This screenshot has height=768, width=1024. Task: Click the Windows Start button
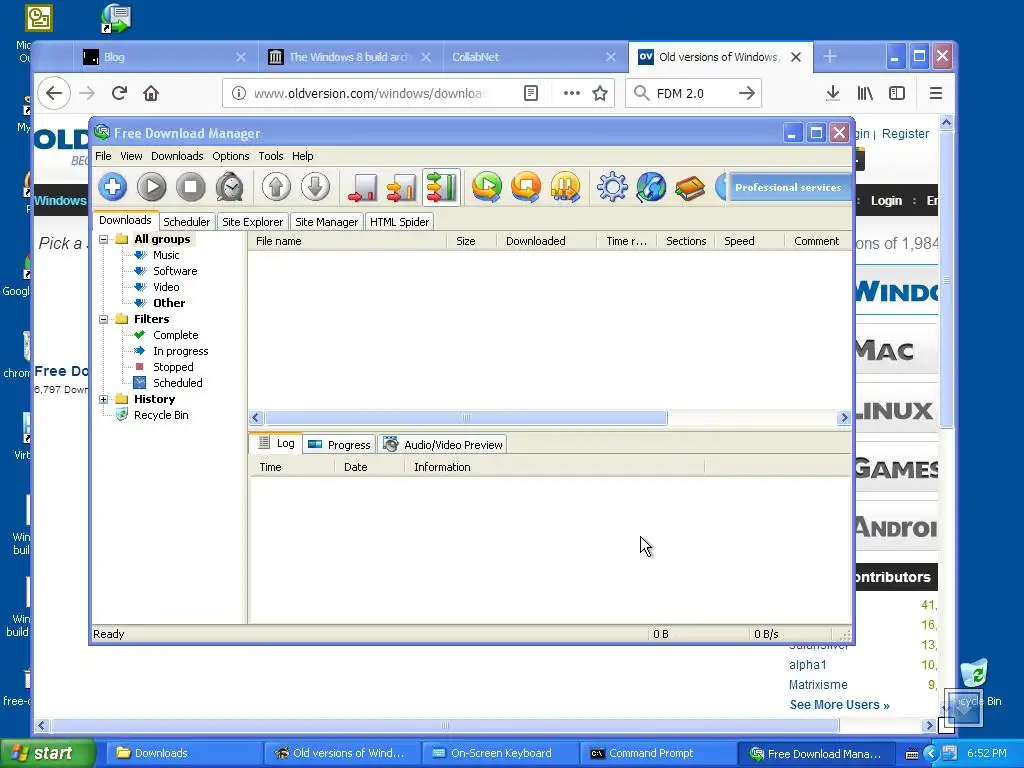pyautogui.click(x=48, y=754)
